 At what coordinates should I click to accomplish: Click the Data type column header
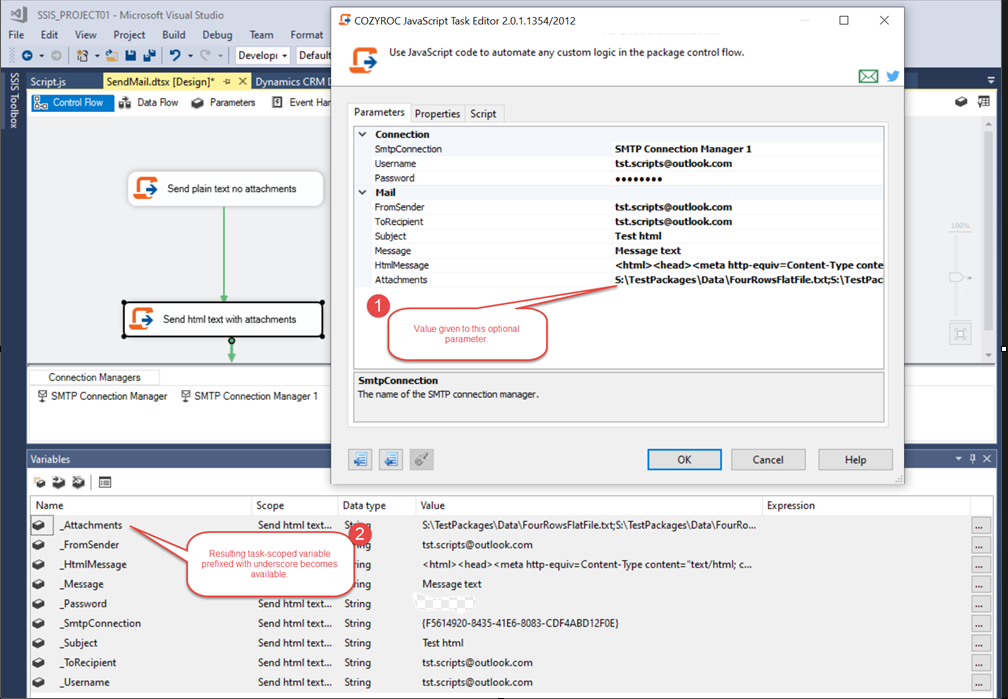[x=377, y=505]
